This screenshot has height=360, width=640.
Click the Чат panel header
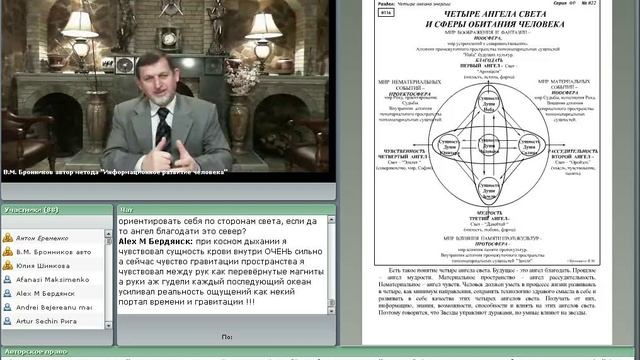click(226, 210)
